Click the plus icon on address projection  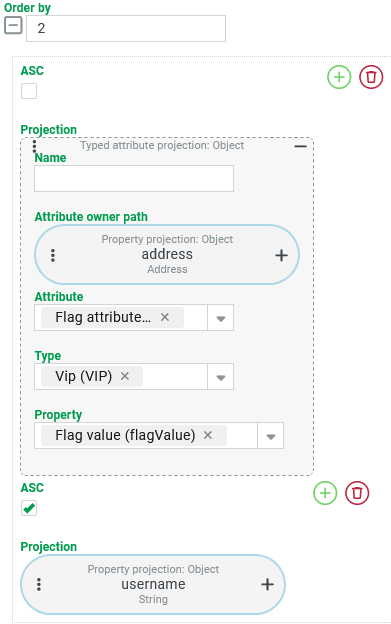pyautogui.click(x=281, y=255)
